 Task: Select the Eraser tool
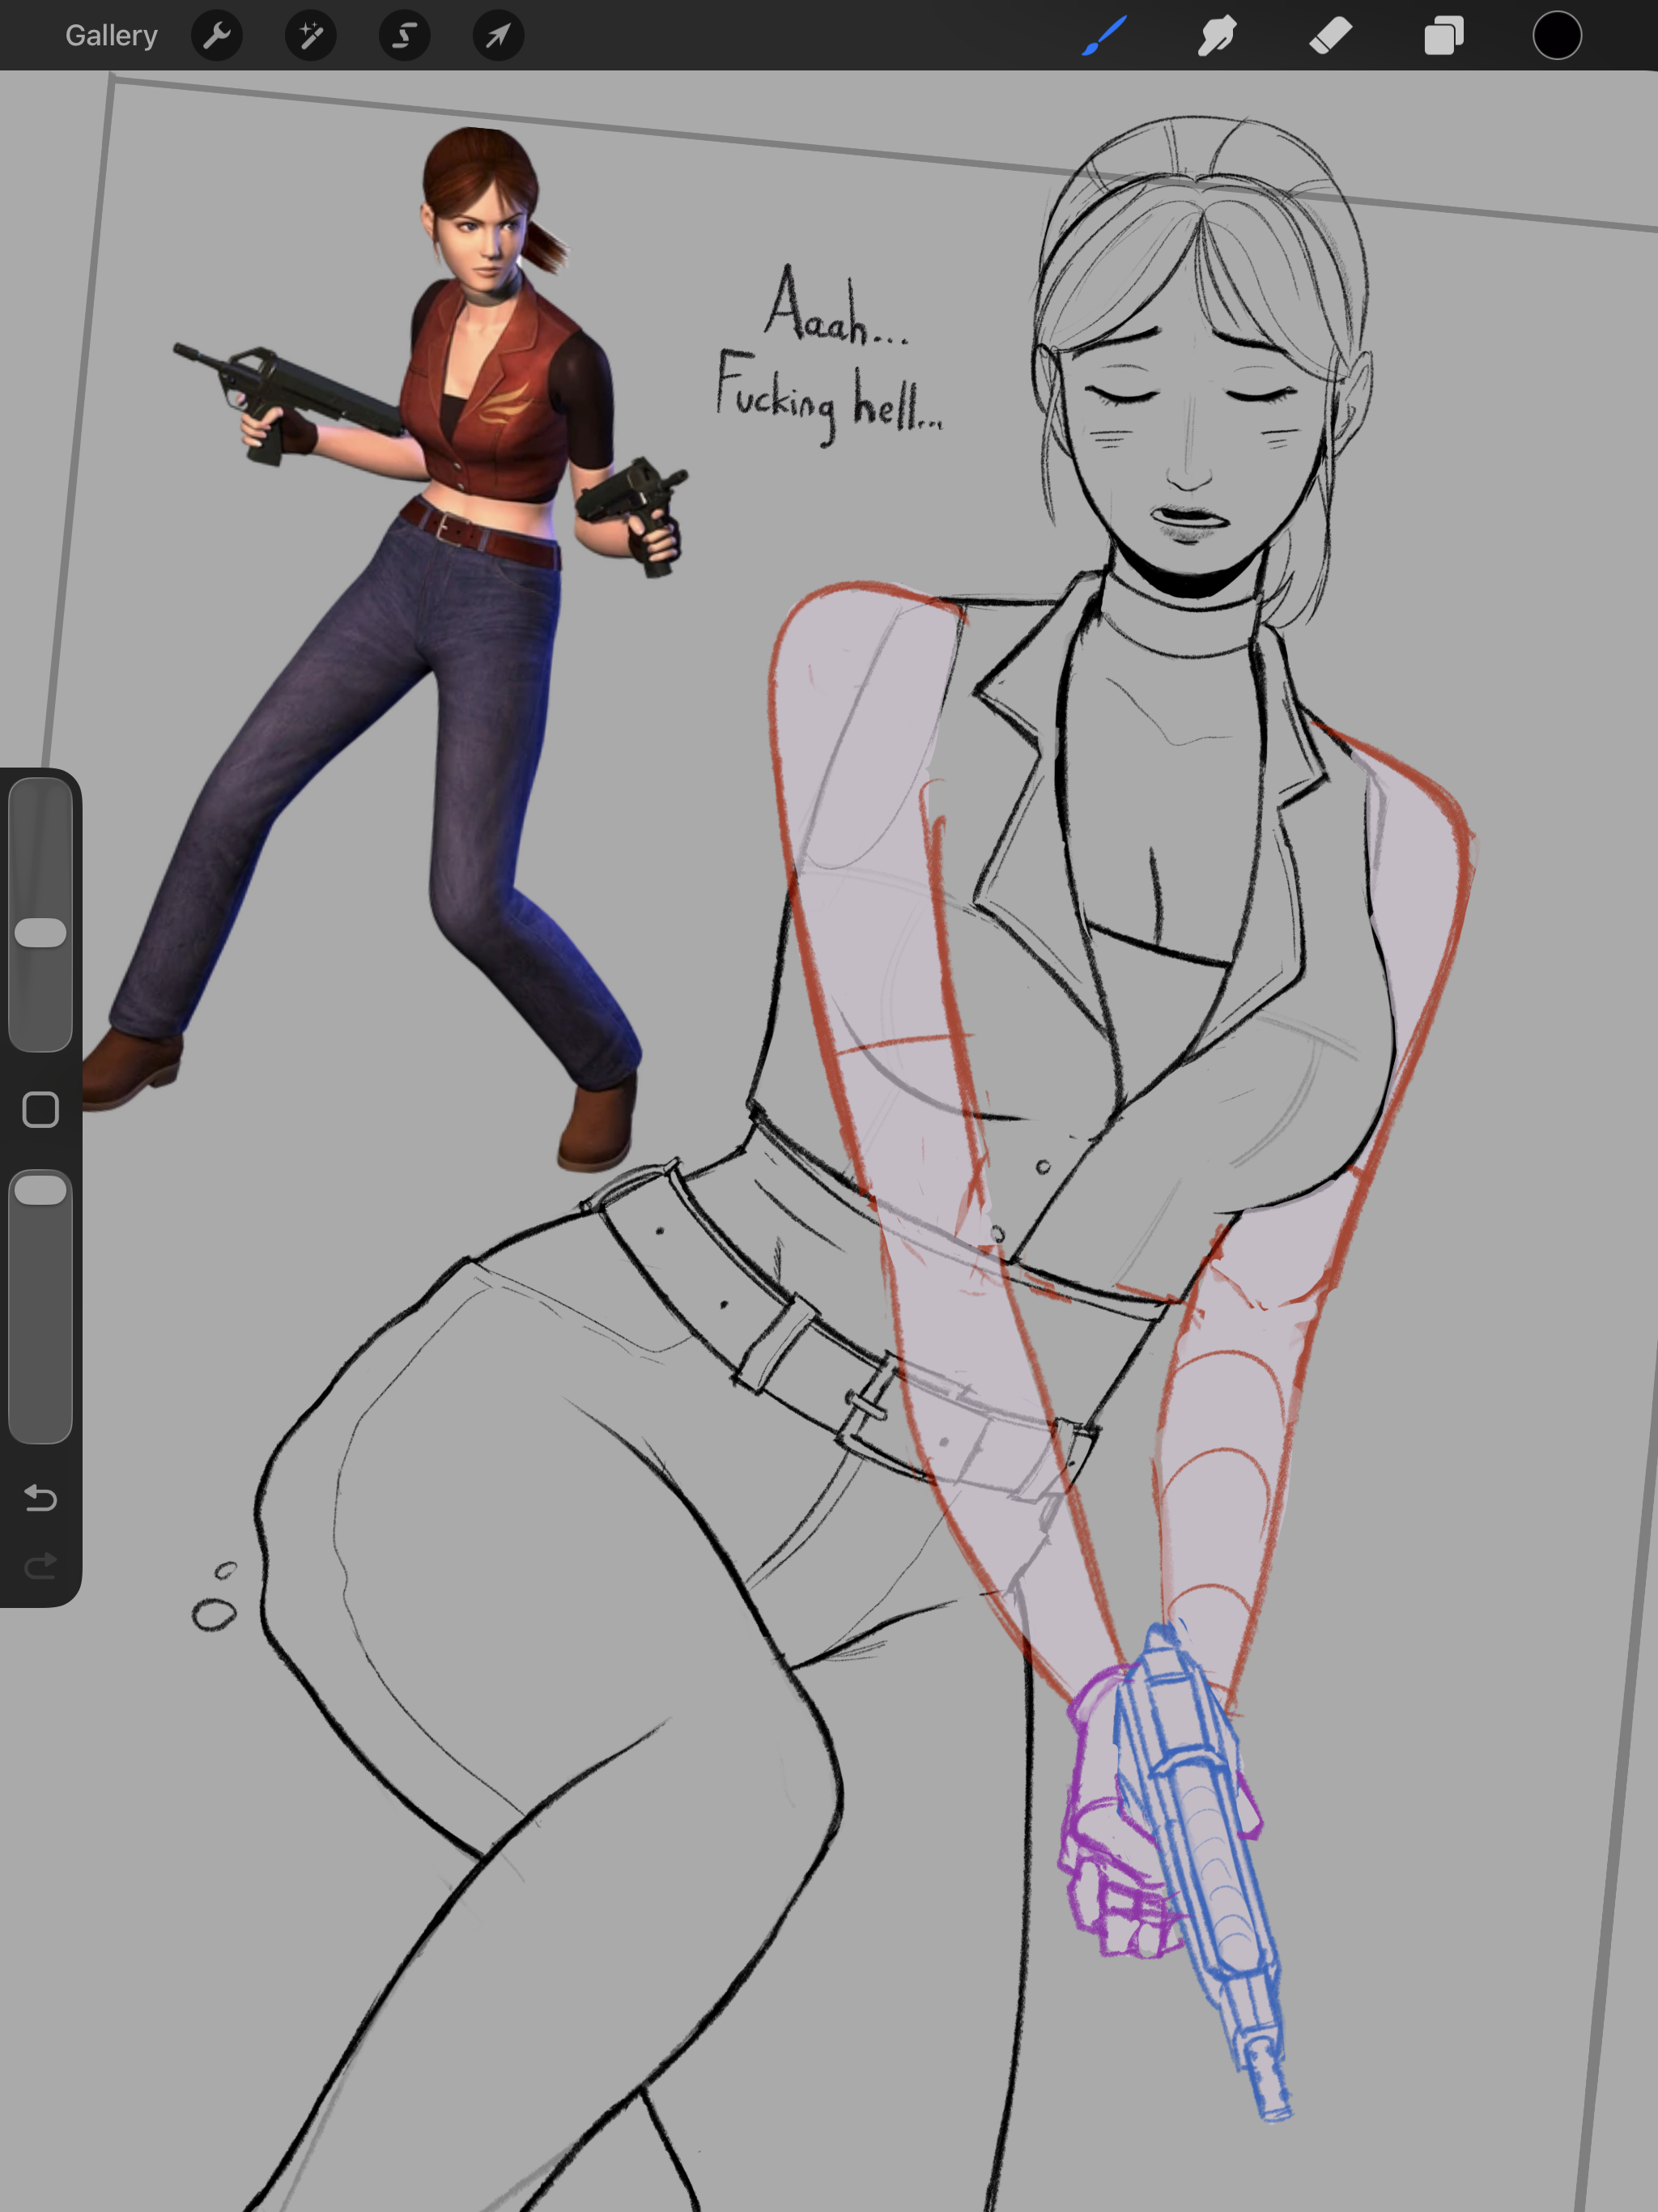[1331, 36]
